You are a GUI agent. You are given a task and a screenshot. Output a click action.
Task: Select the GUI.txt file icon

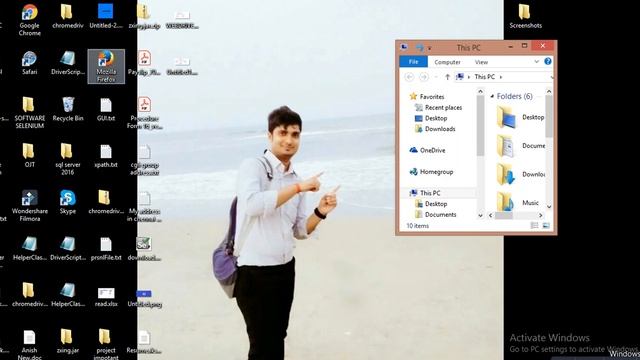coord(106,109)
